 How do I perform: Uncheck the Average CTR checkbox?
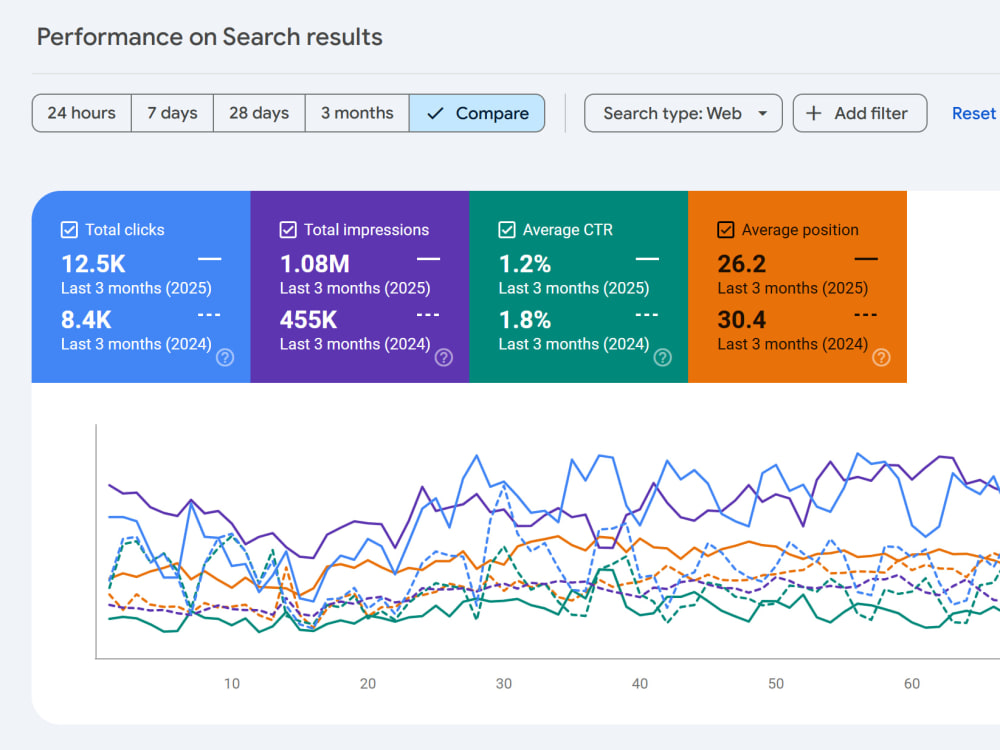click(x=507, y=230)
